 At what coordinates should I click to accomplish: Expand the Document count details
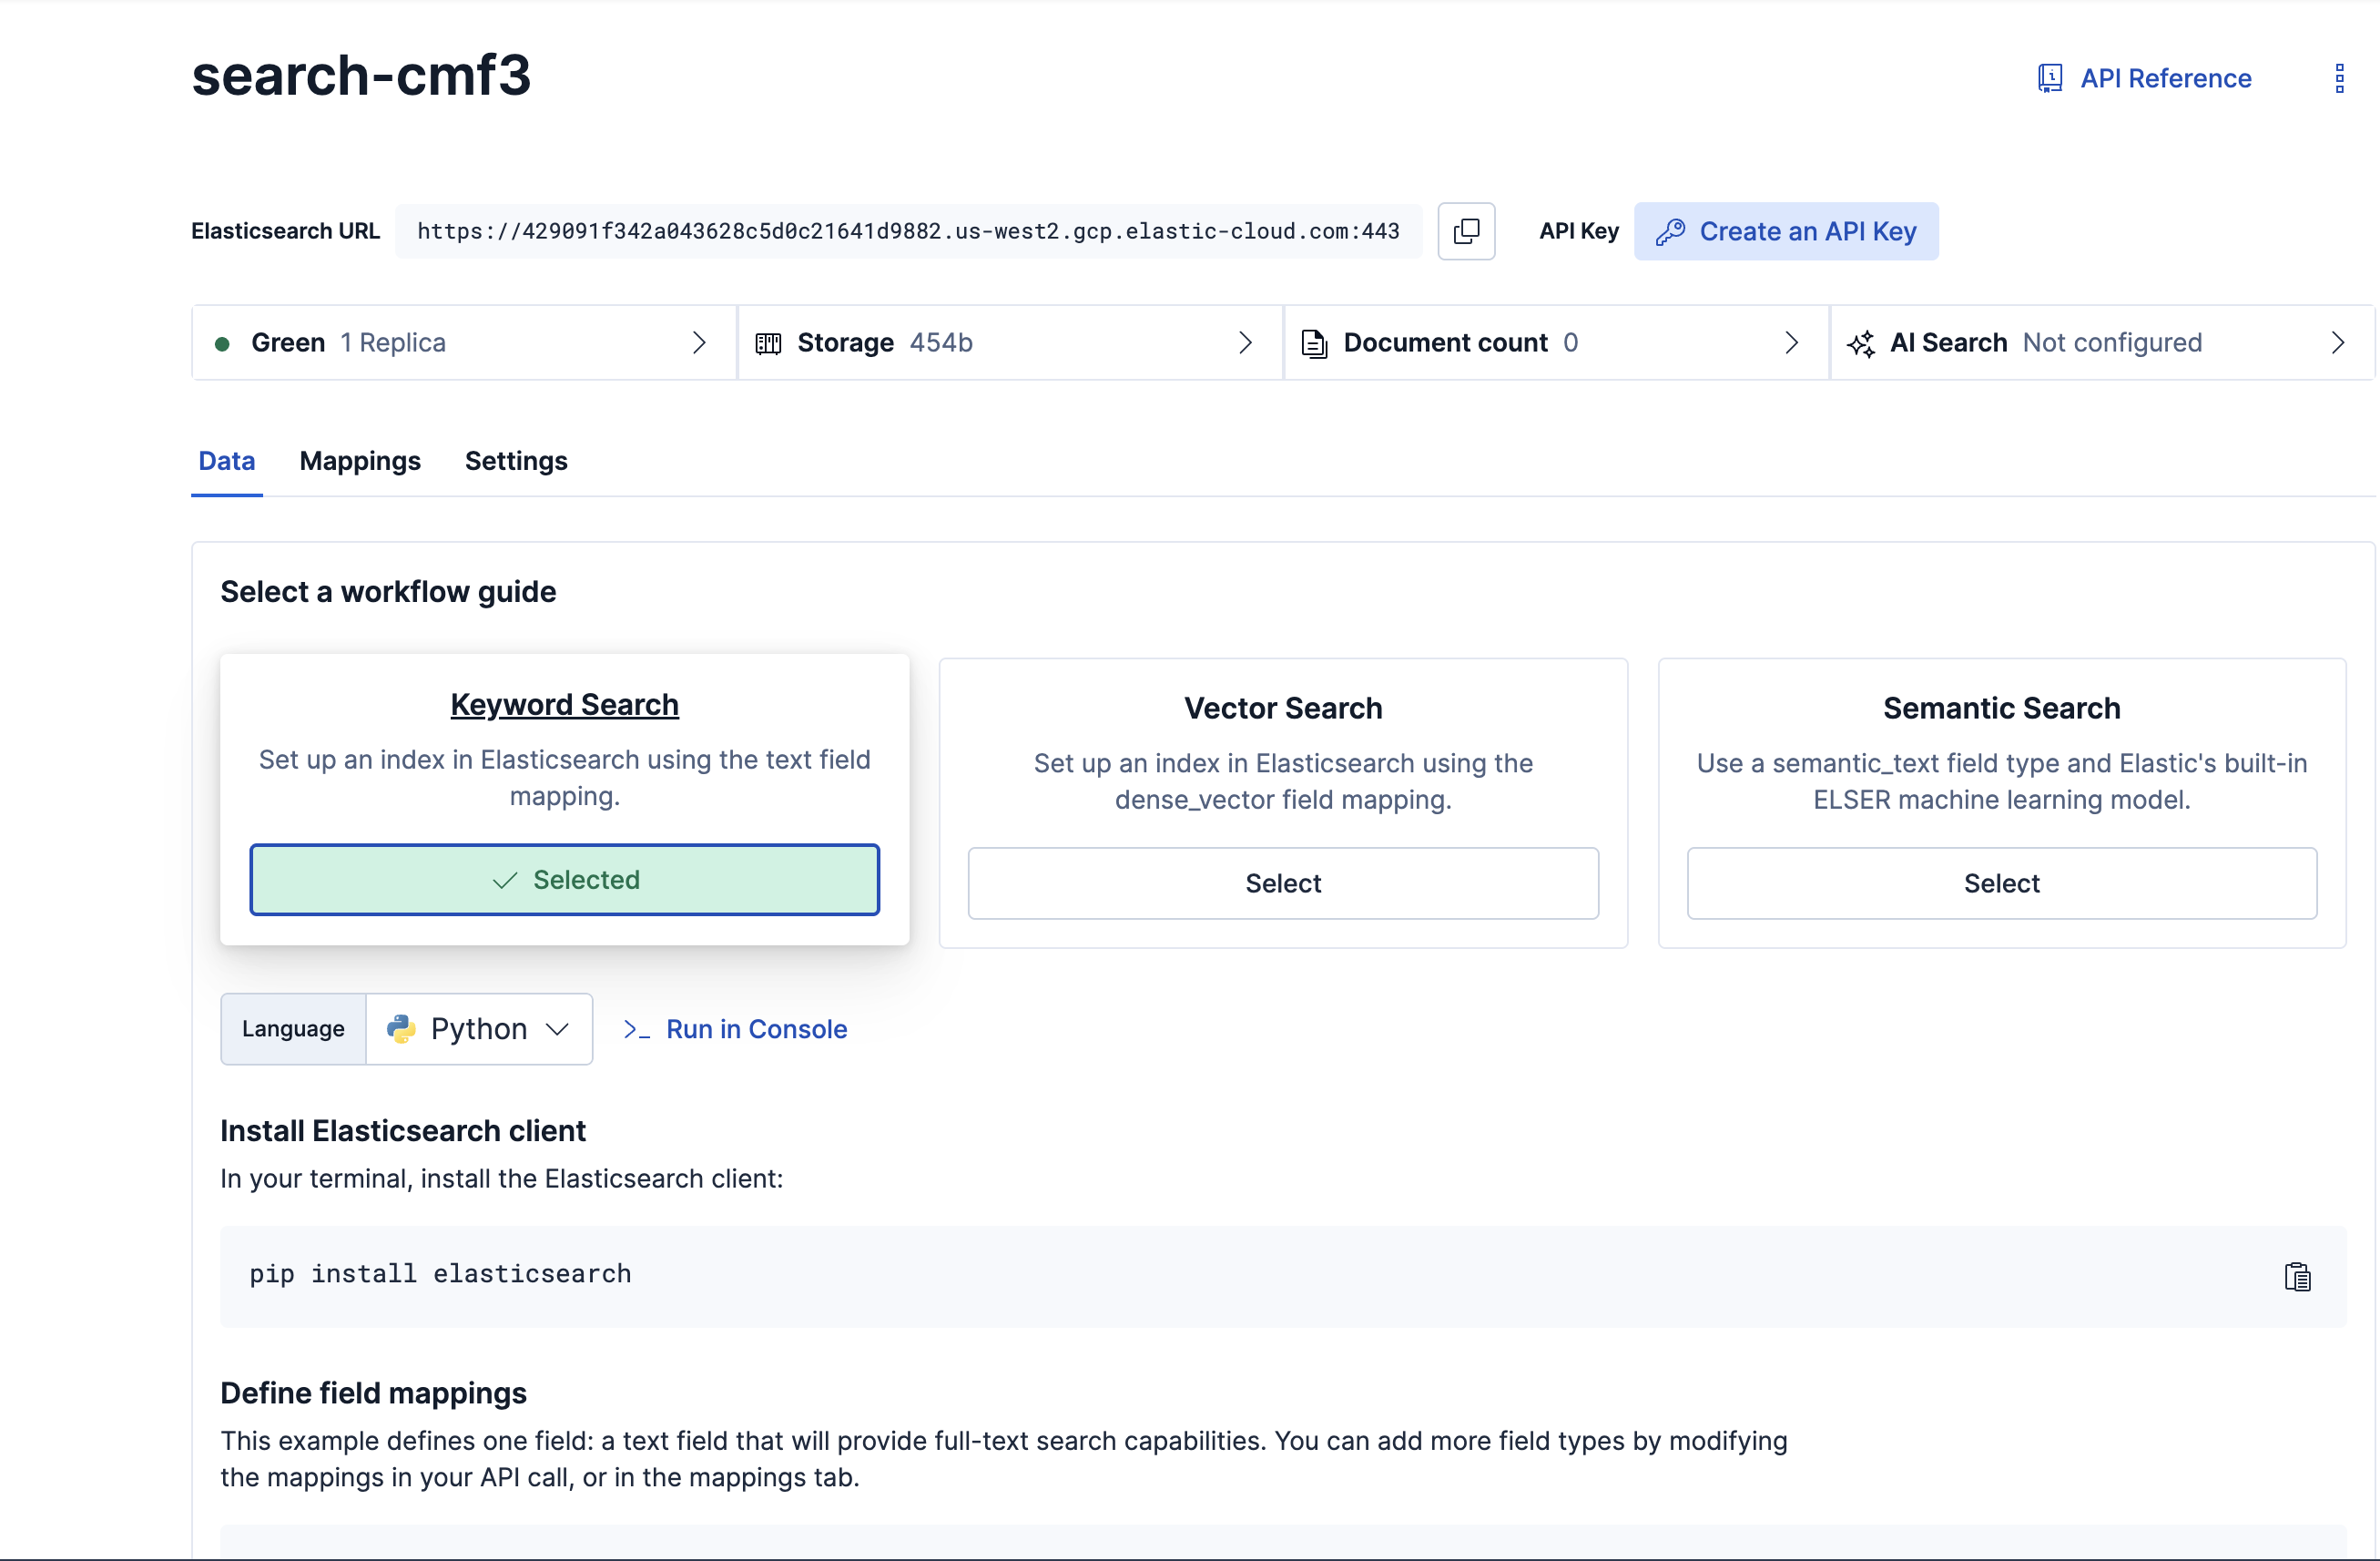click(x=1791, y=342)
